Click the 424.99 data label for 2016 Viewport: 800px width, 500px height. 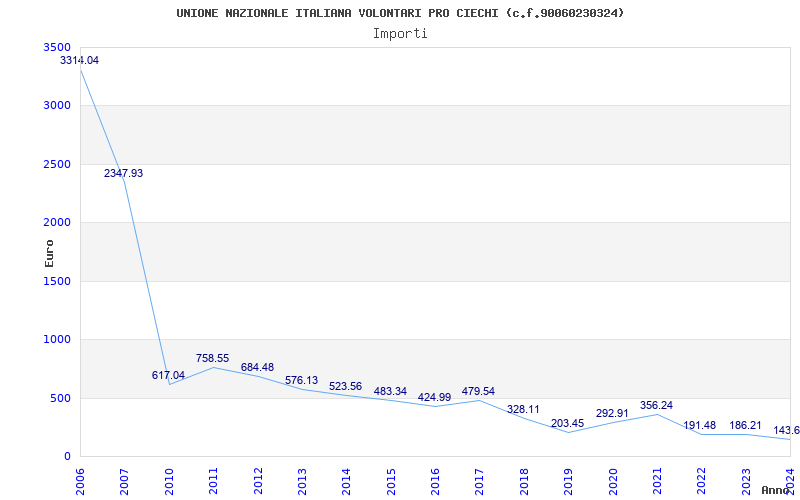(x=434, y=397)
